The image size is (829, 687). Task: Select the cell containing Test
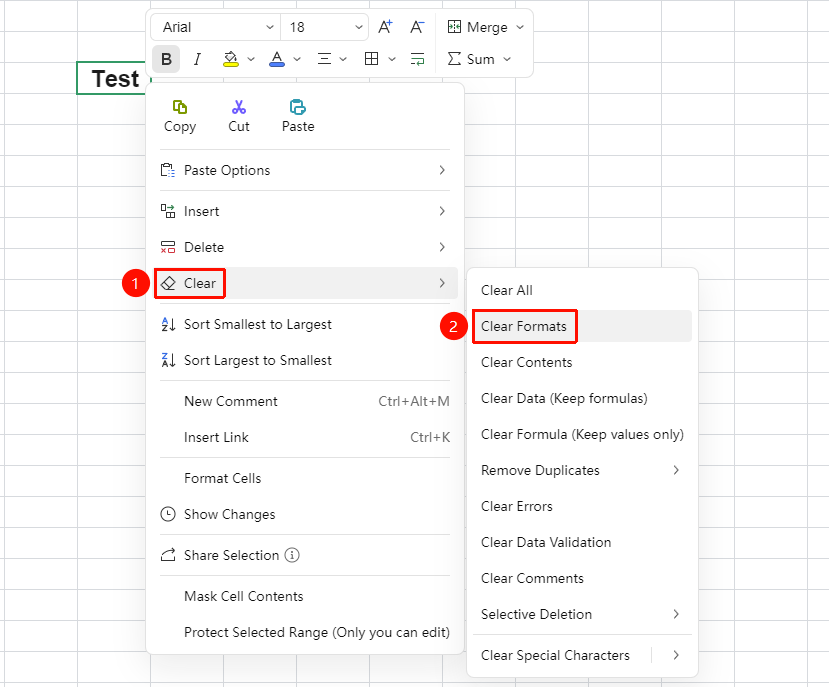point(114,78)
